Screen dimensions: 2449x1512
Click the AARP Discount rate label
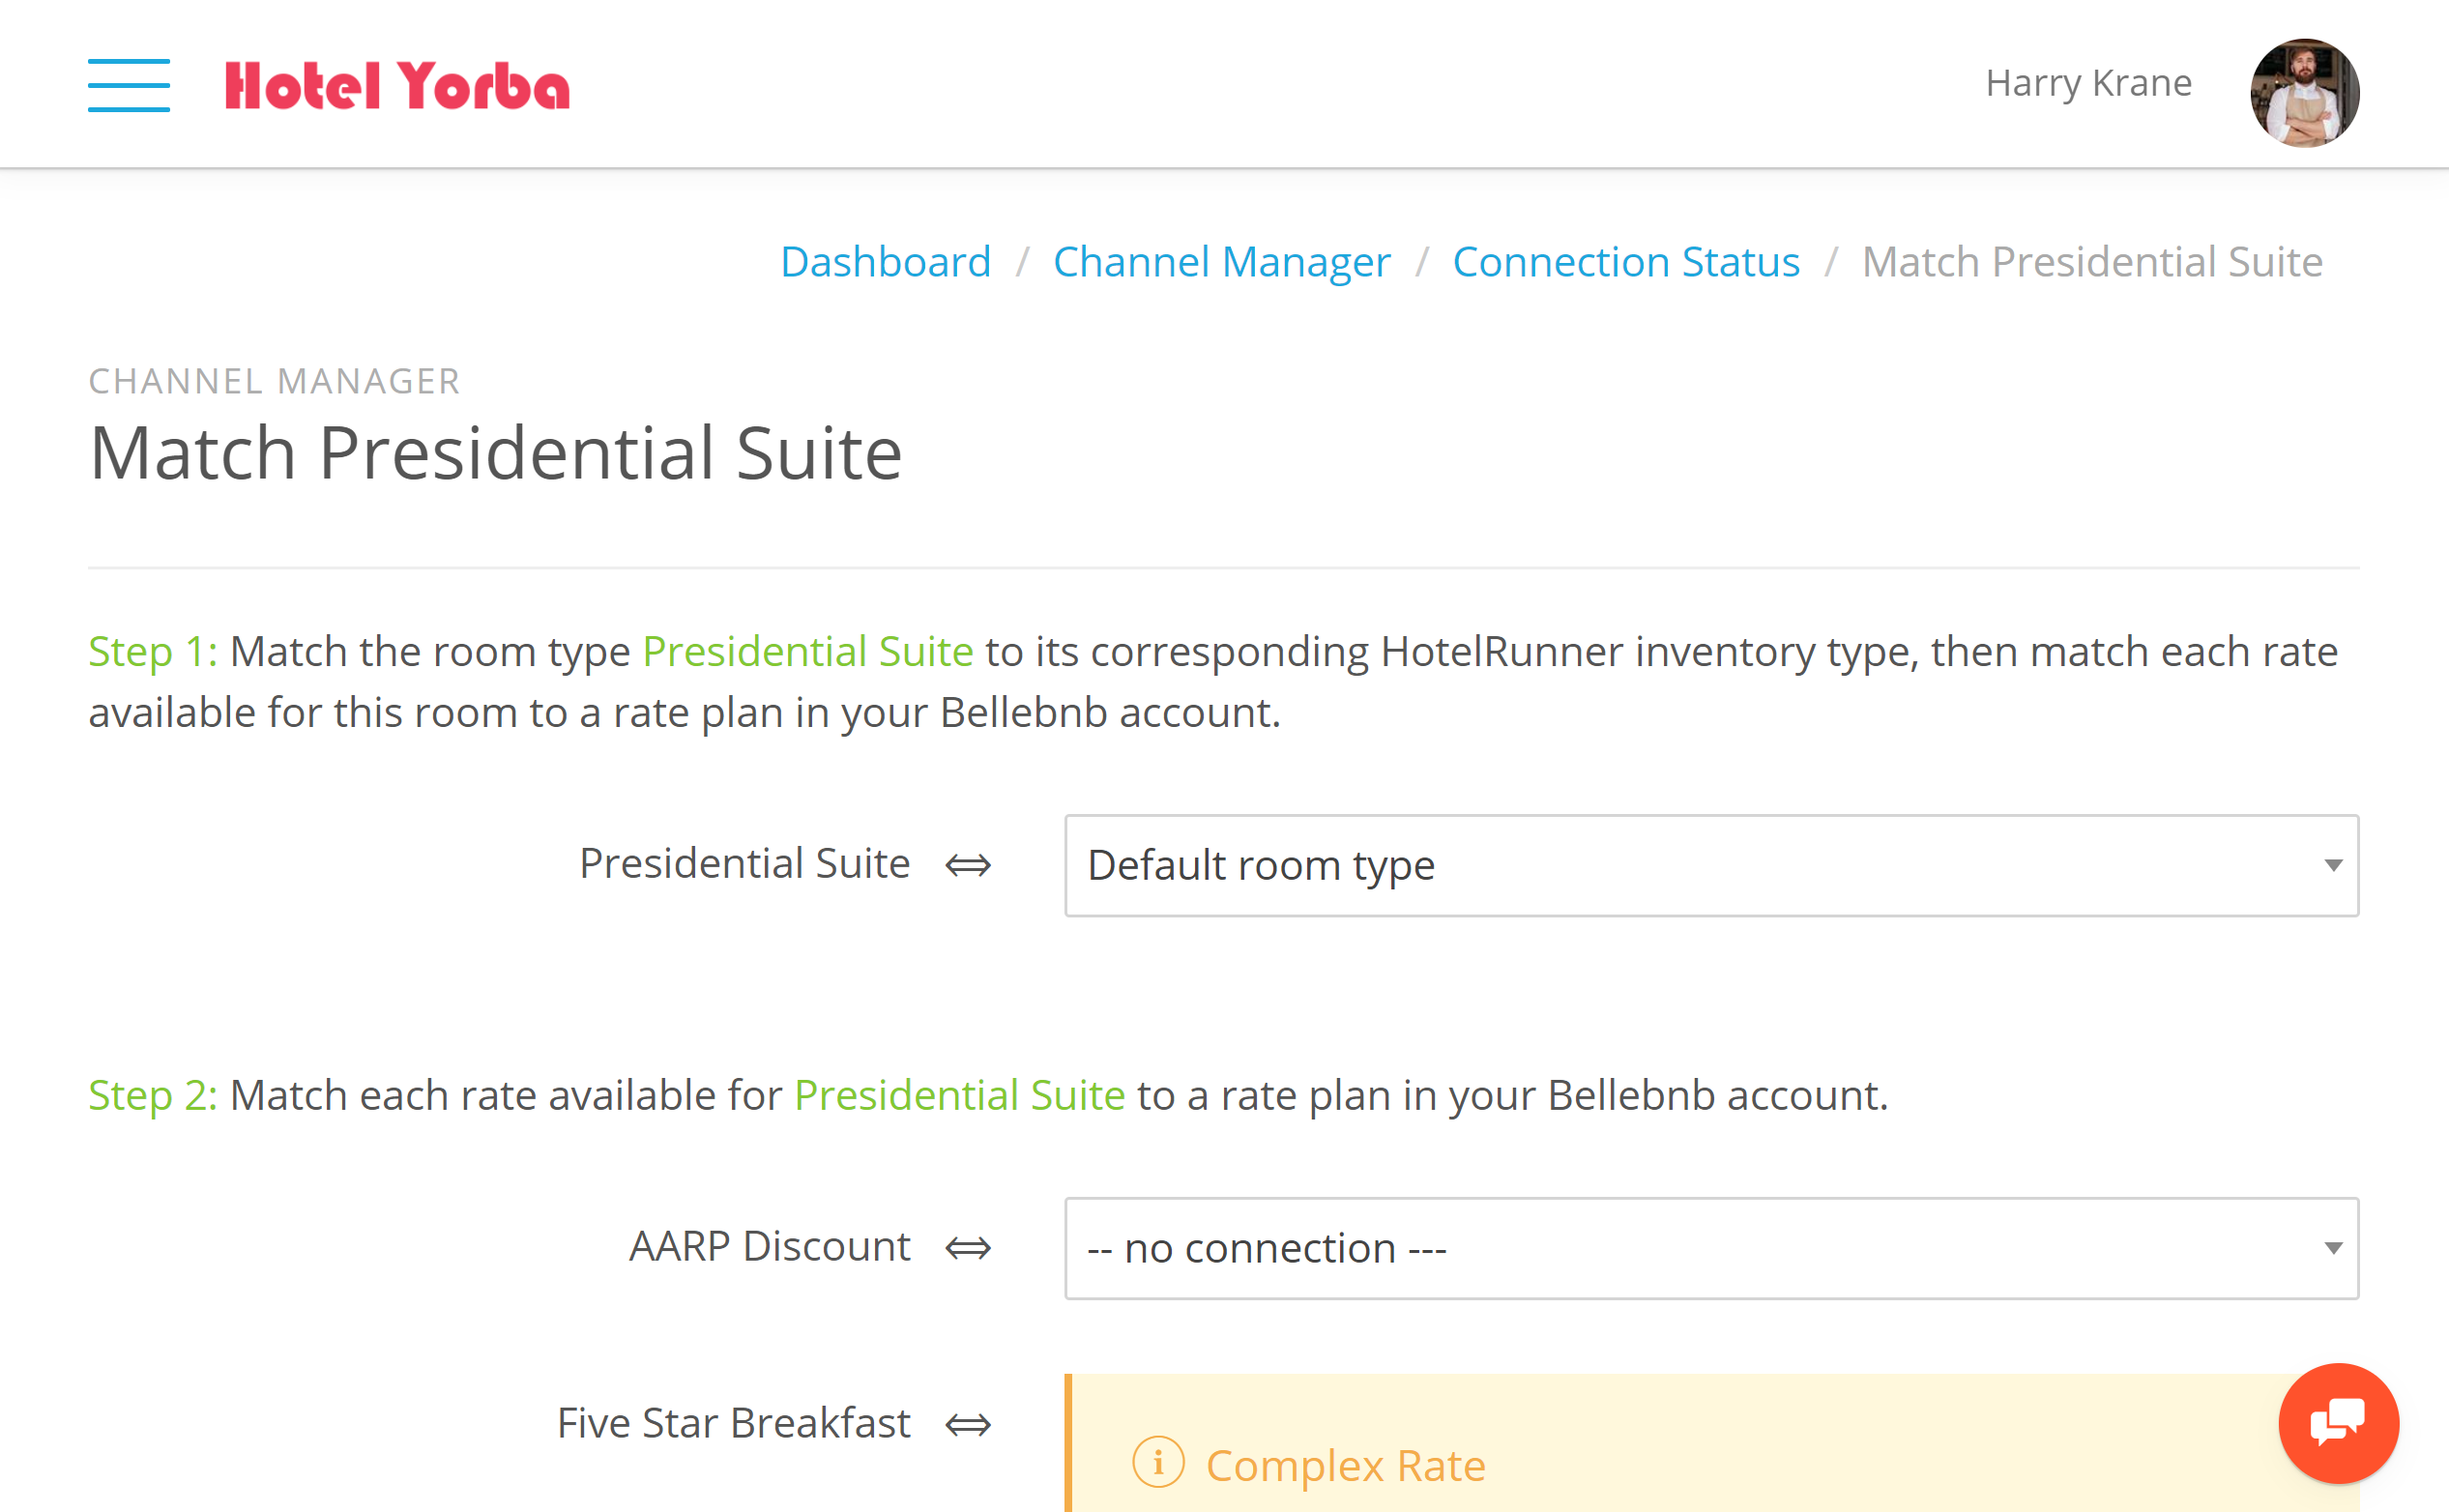tap(769, 1247)
